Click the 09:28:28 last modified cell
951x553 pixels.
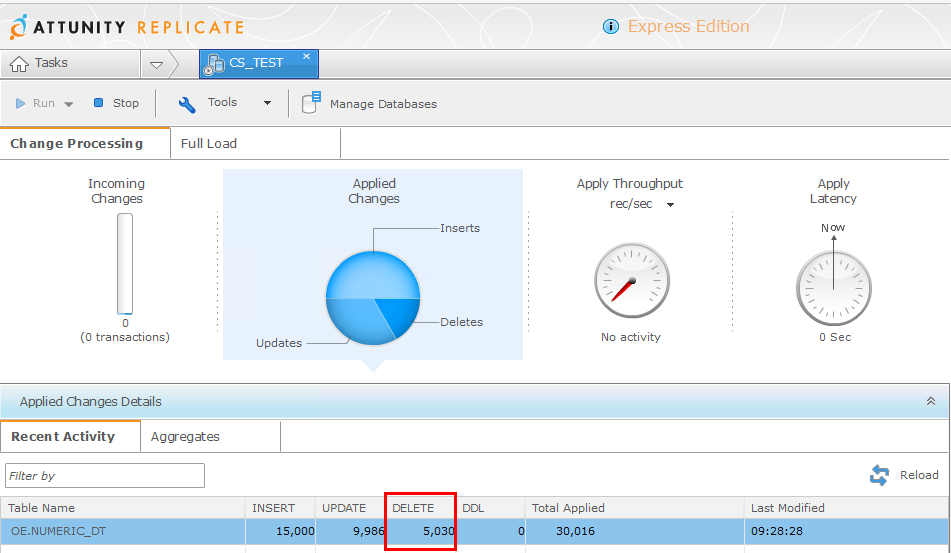click(847, 531)
